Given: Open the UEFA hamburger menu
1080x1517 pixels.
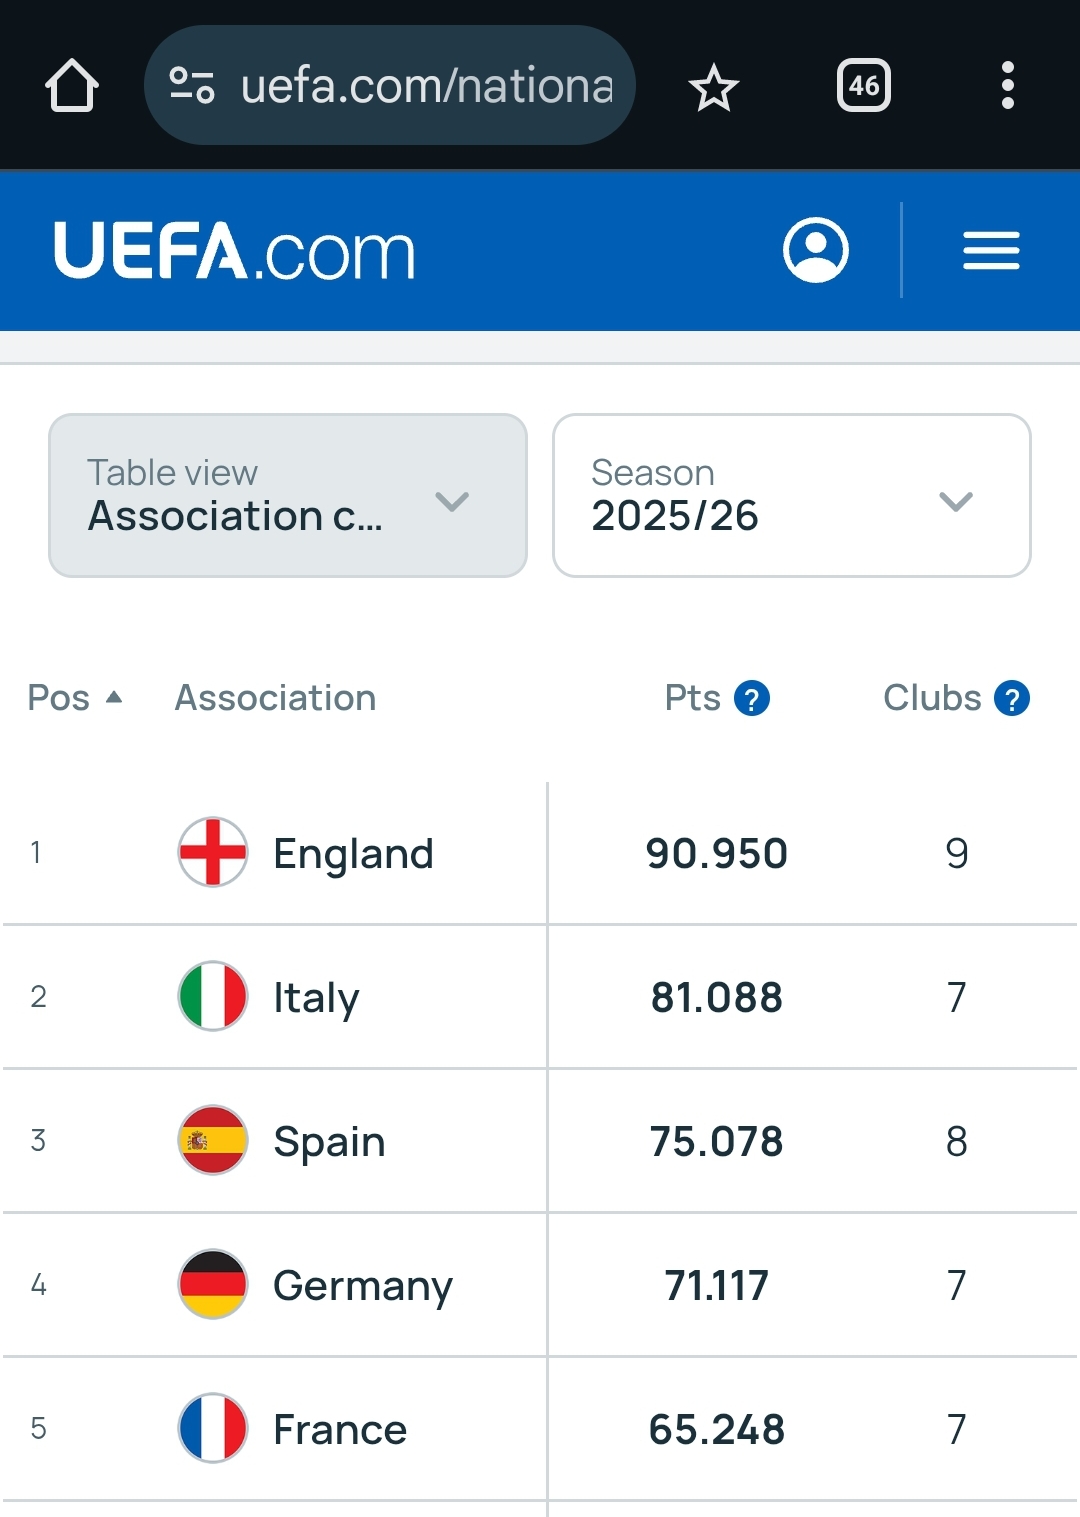Looking at the screenshot, I should click(x=991, y=250).
